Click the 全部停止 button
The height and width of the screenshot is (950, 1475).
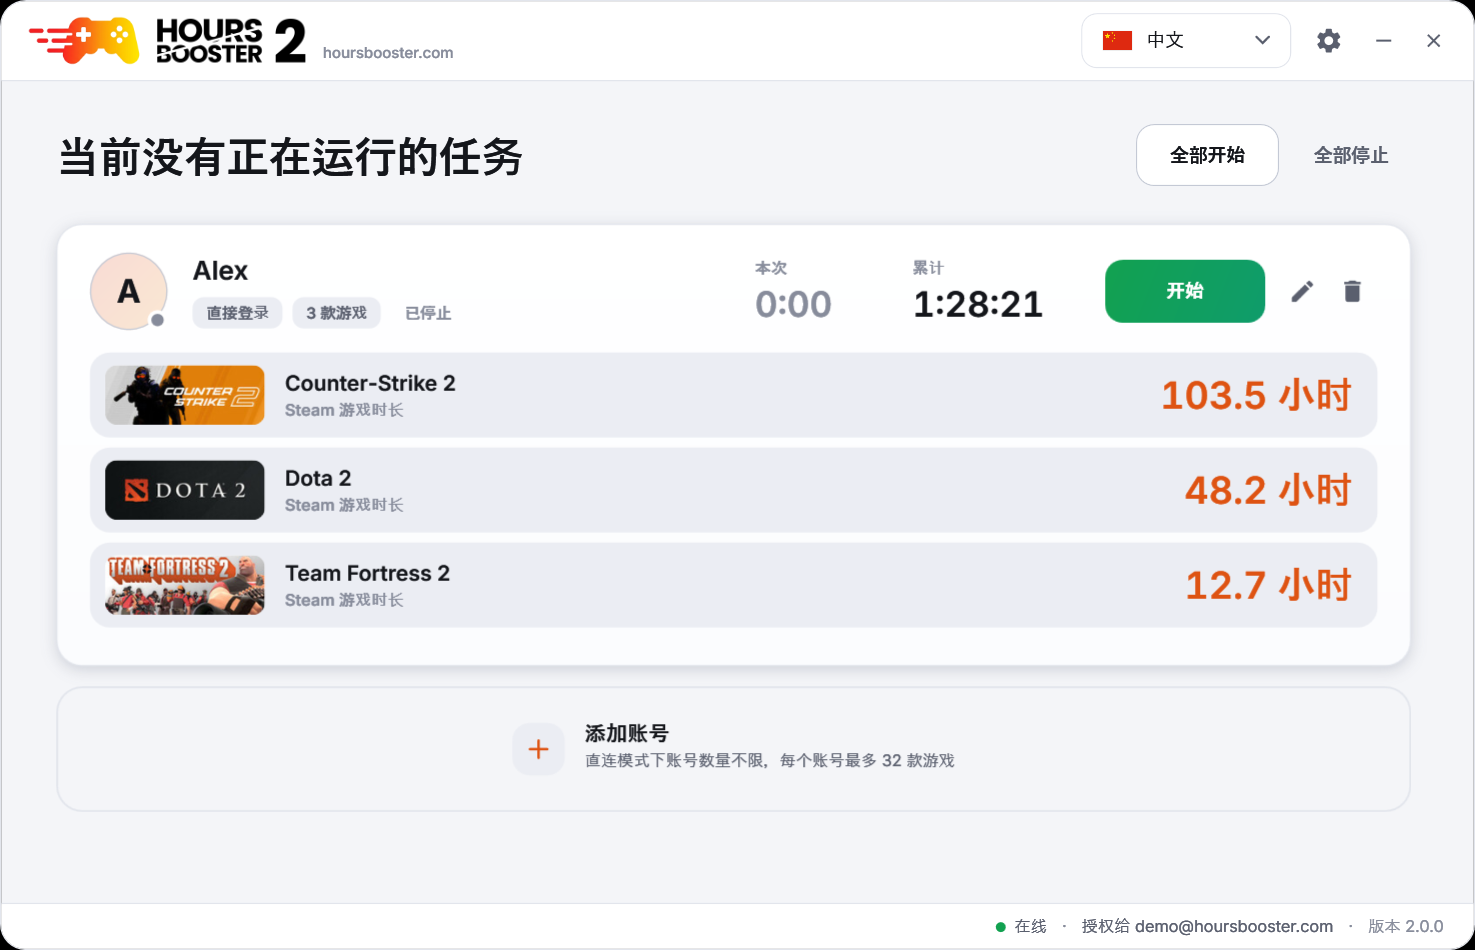click(x=1351, y=155)
